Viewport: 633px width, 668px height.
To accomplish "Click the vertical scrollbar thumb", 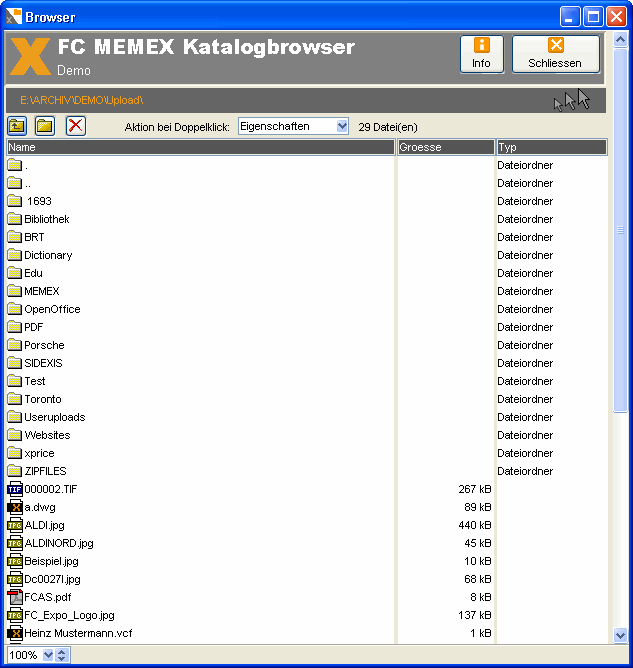I will click(x=620, y=230).
